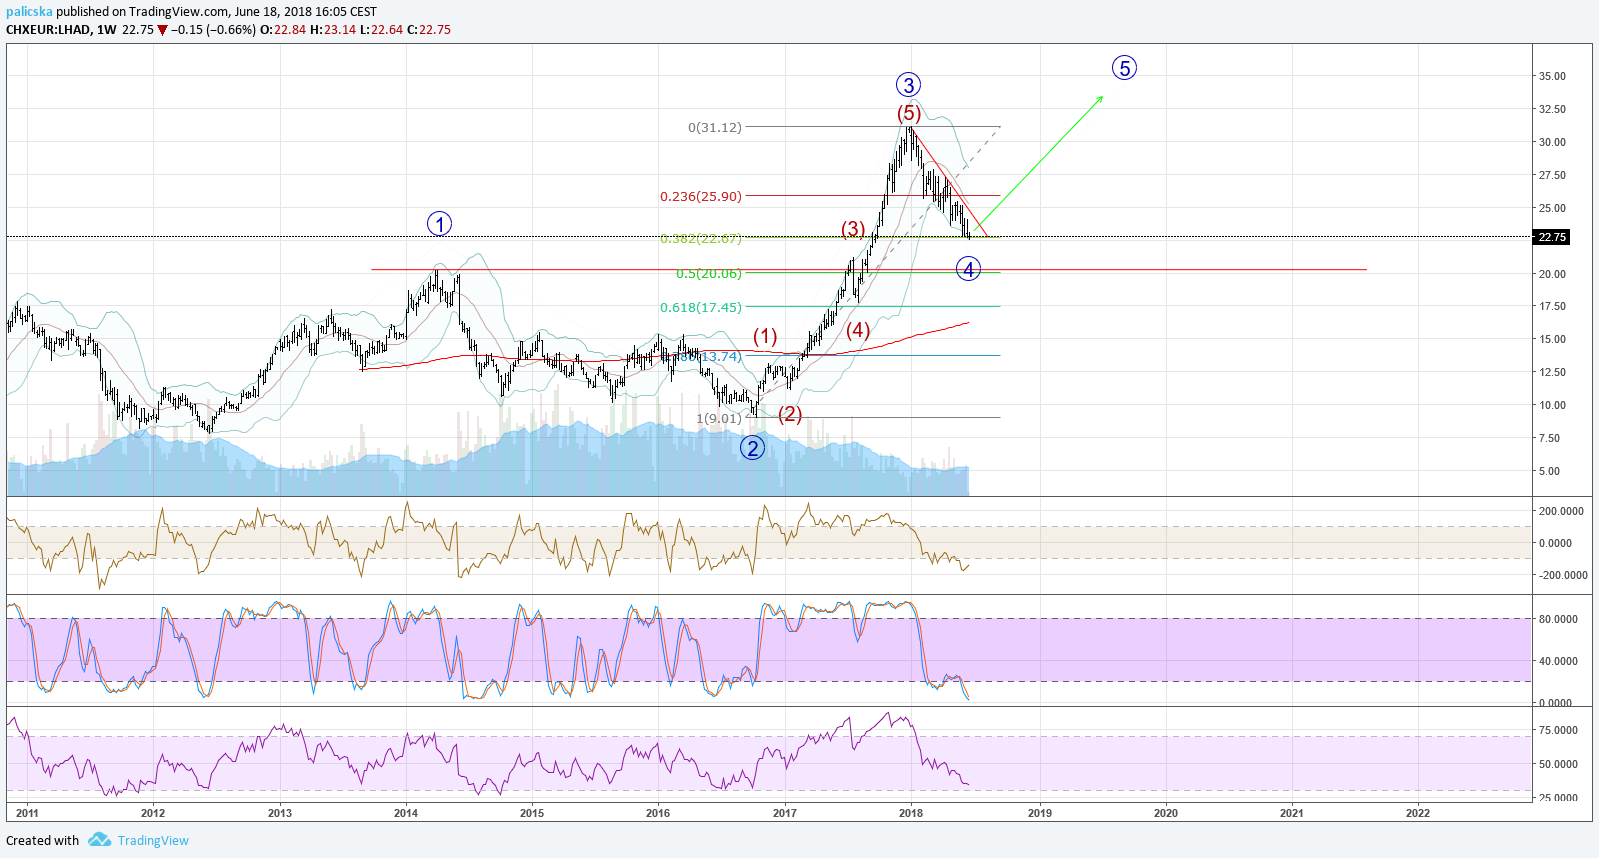Viewport: 1599px width, 858px height.
Task: Click the 80.0000 stochastic scale label
Action: 1558,619
